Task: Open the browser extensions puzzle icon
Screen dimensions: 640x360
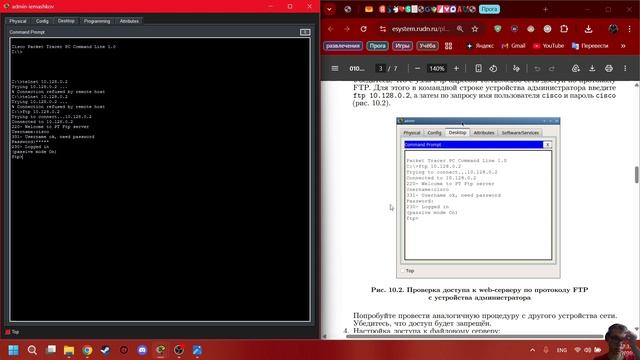Action: [x=564, y=29]
